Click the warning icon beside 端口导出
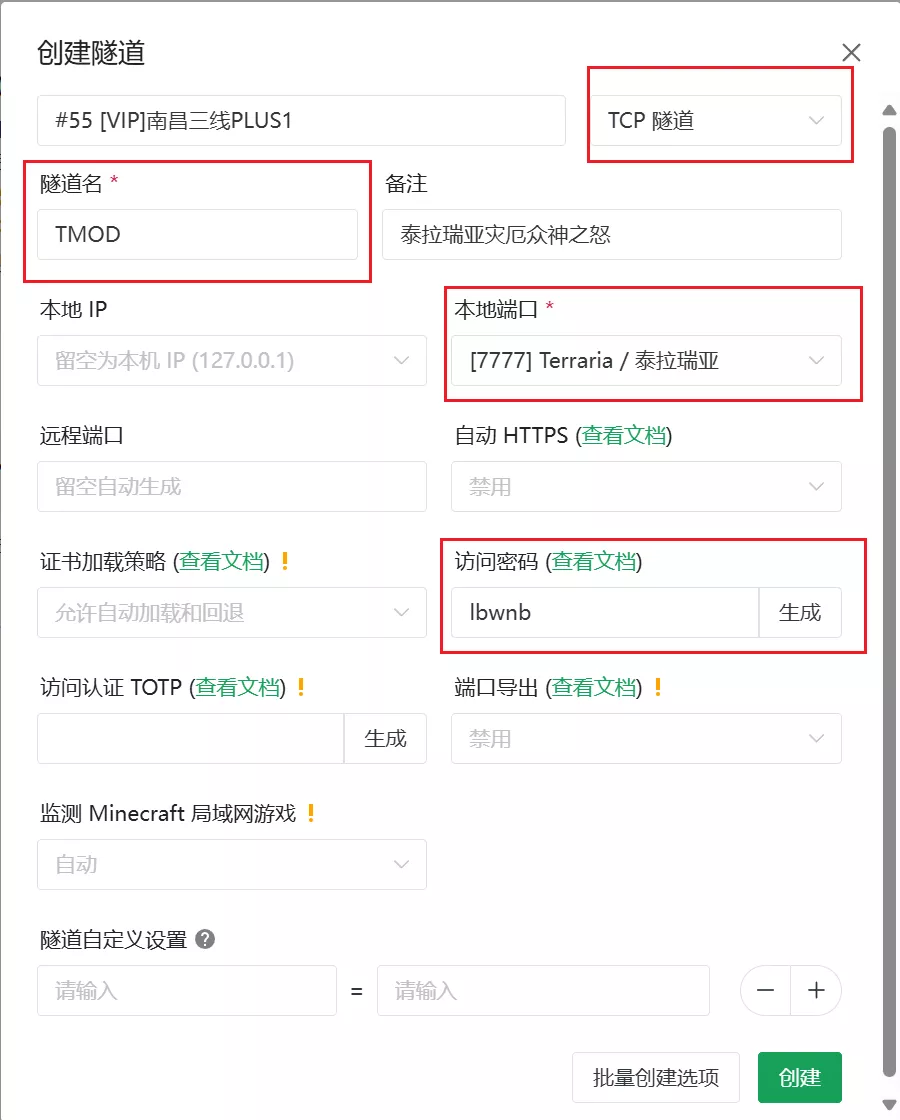 657,687
